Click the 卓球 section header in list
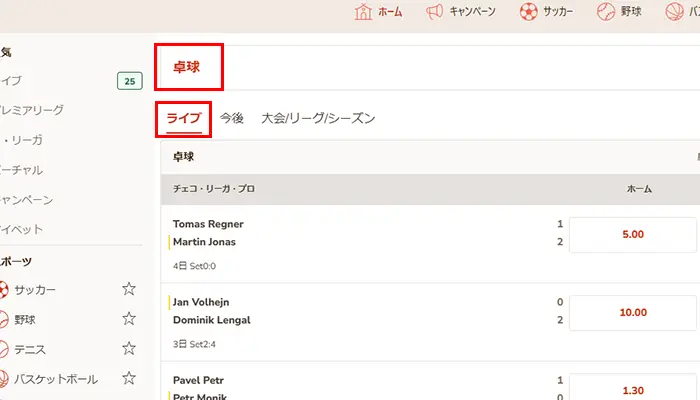The image size is (700, 400). coord(183,157)
